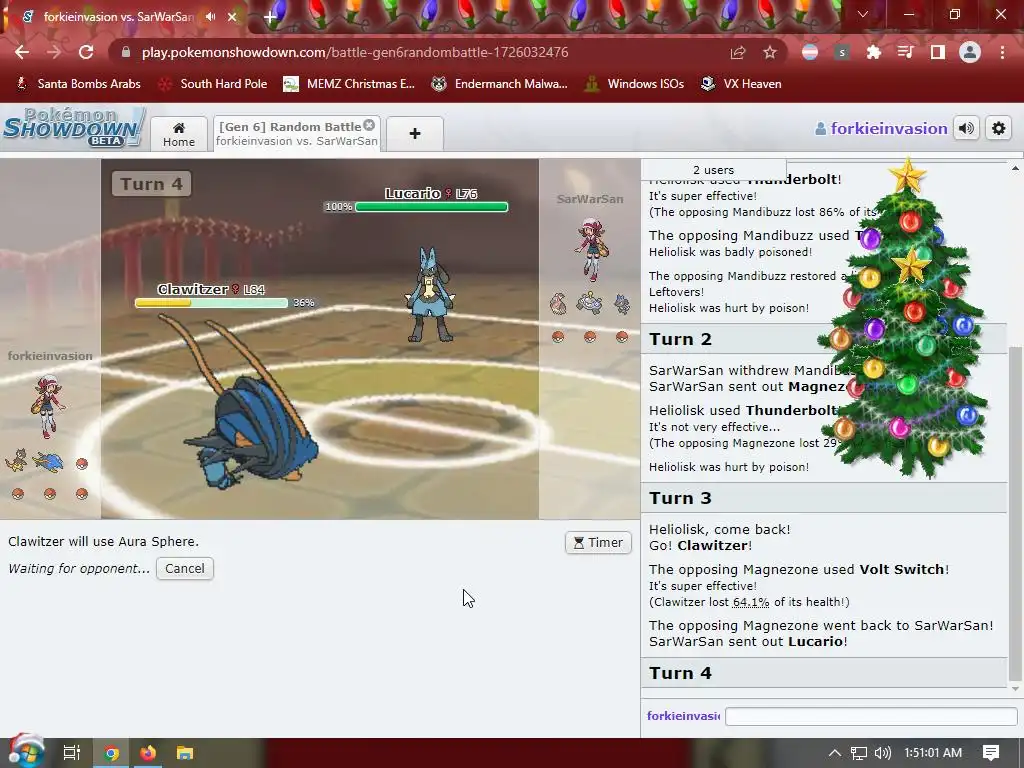The height and width of the screenshot is (768, 1024).
Task: Click the forkieinvasion trainer avatar
Action: pyautogui.click(x=48, y=406)
